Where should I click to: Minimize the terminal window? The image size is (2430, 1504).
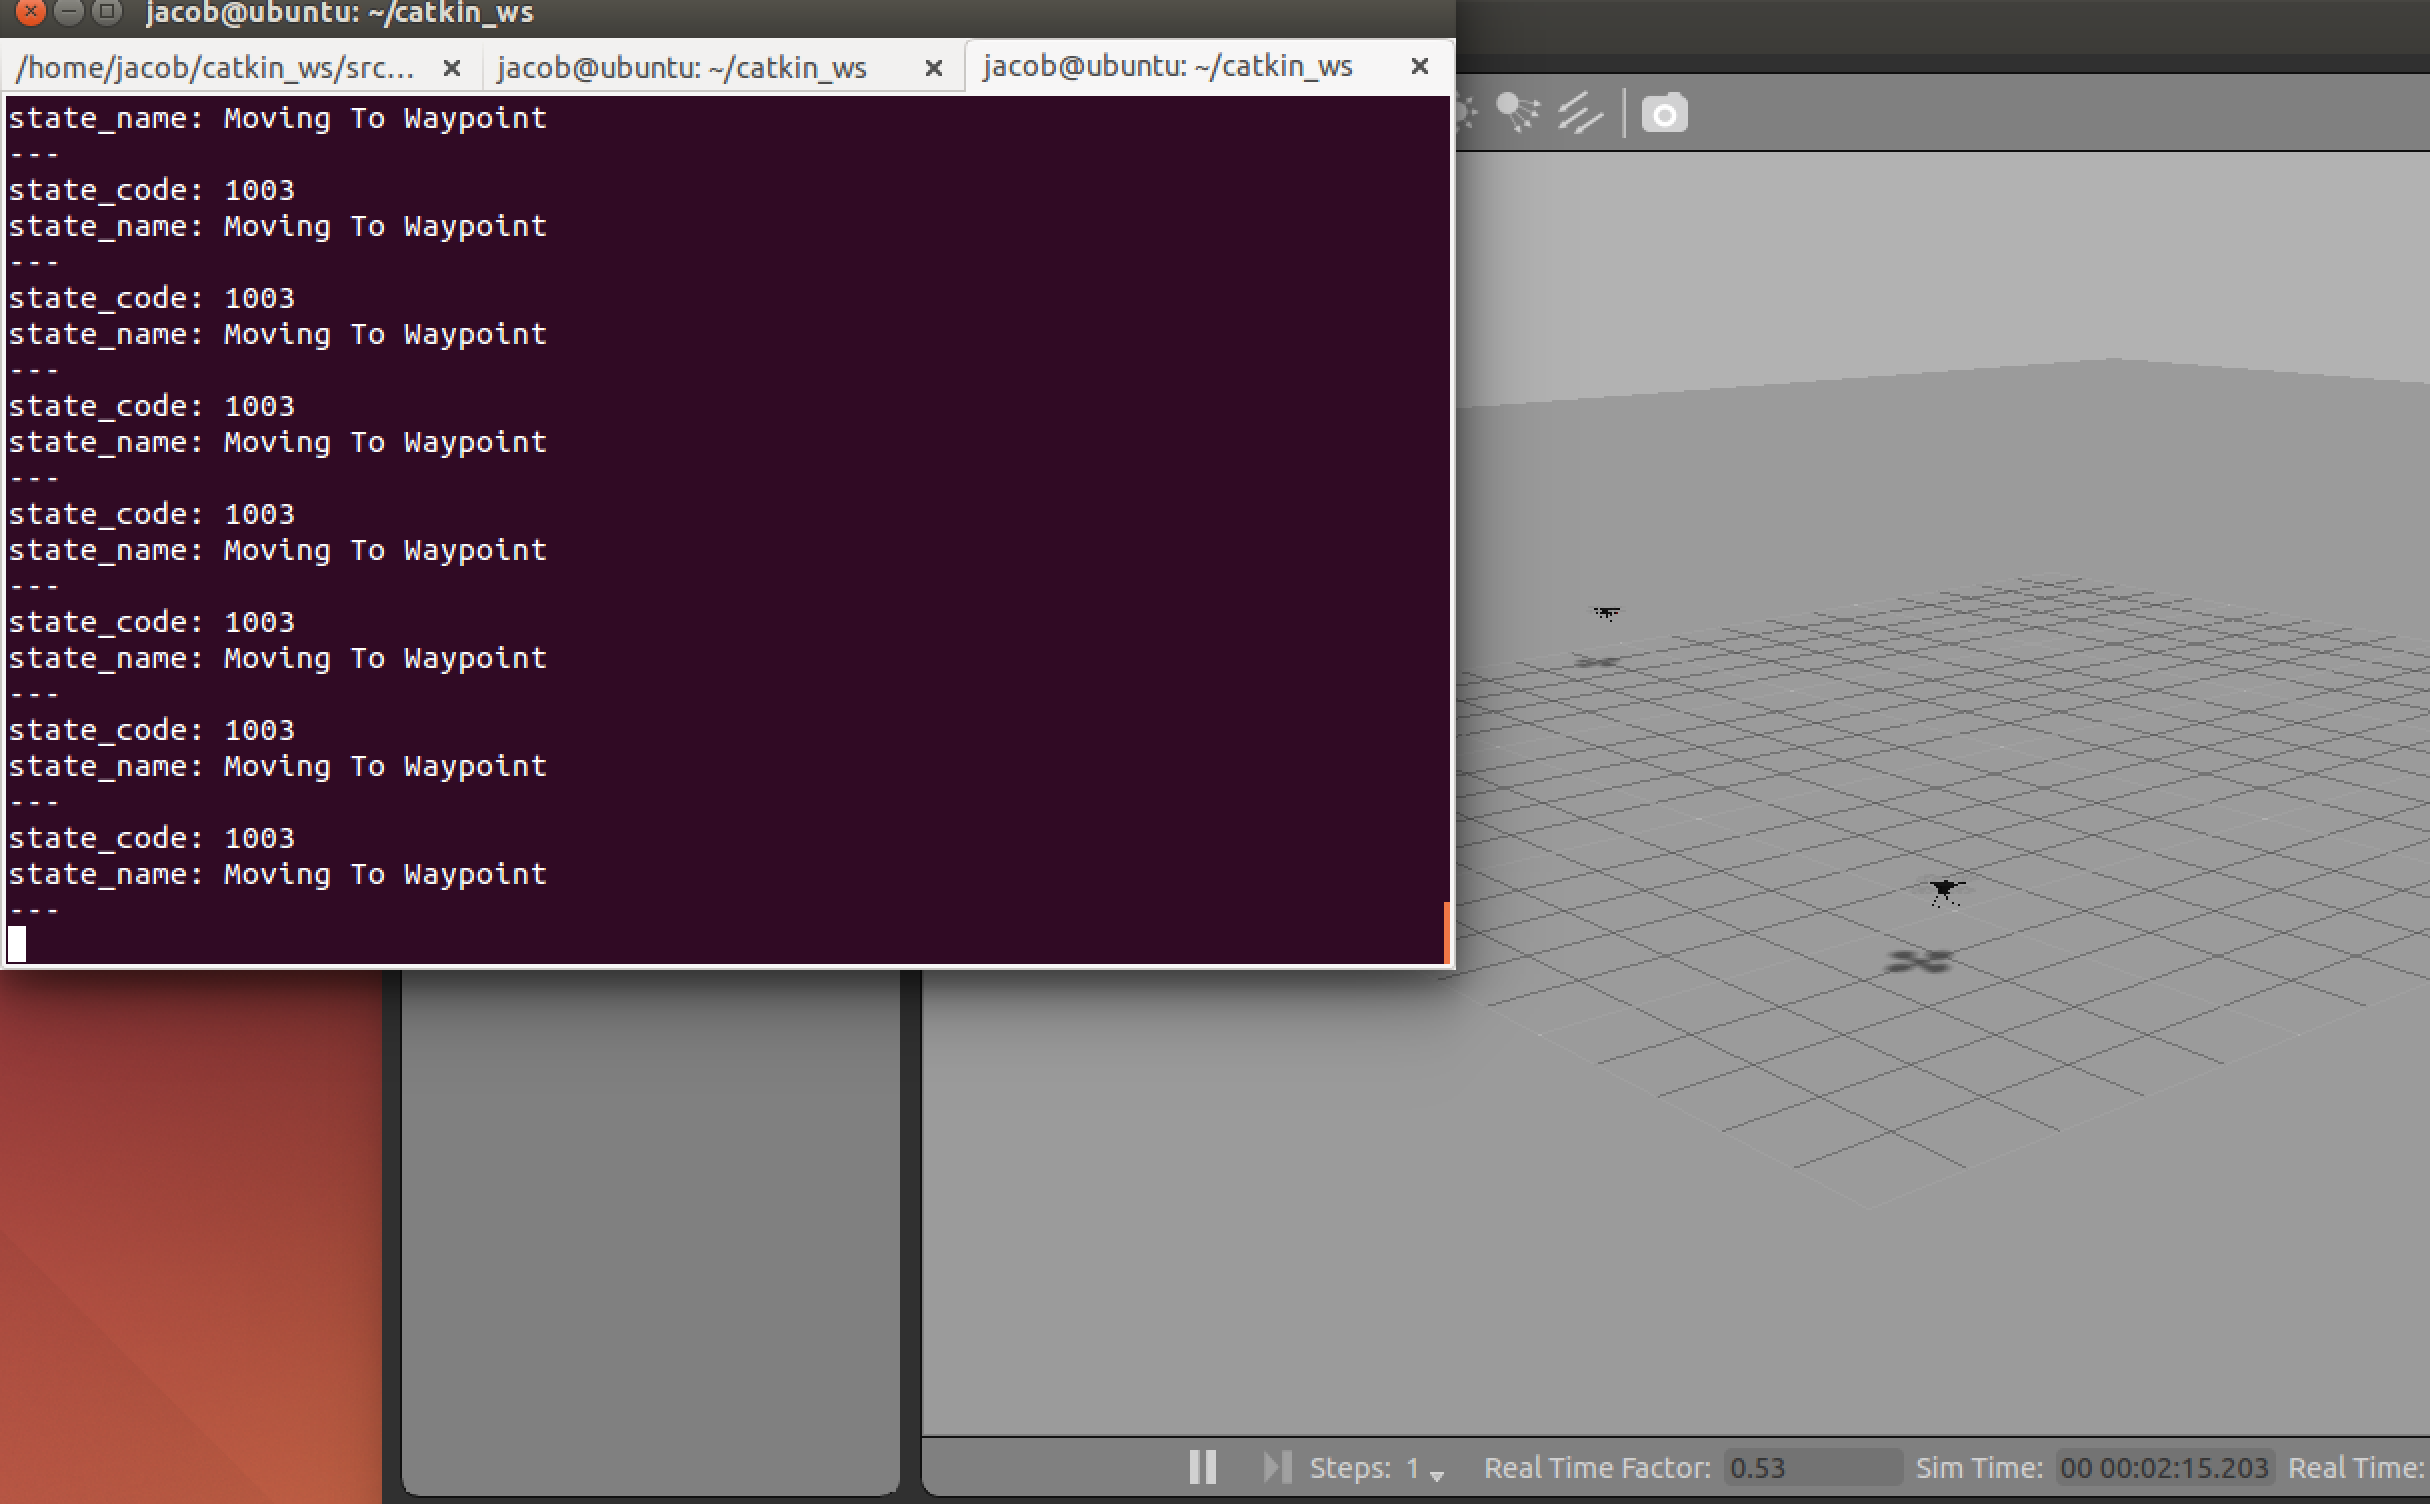(68, 12)
